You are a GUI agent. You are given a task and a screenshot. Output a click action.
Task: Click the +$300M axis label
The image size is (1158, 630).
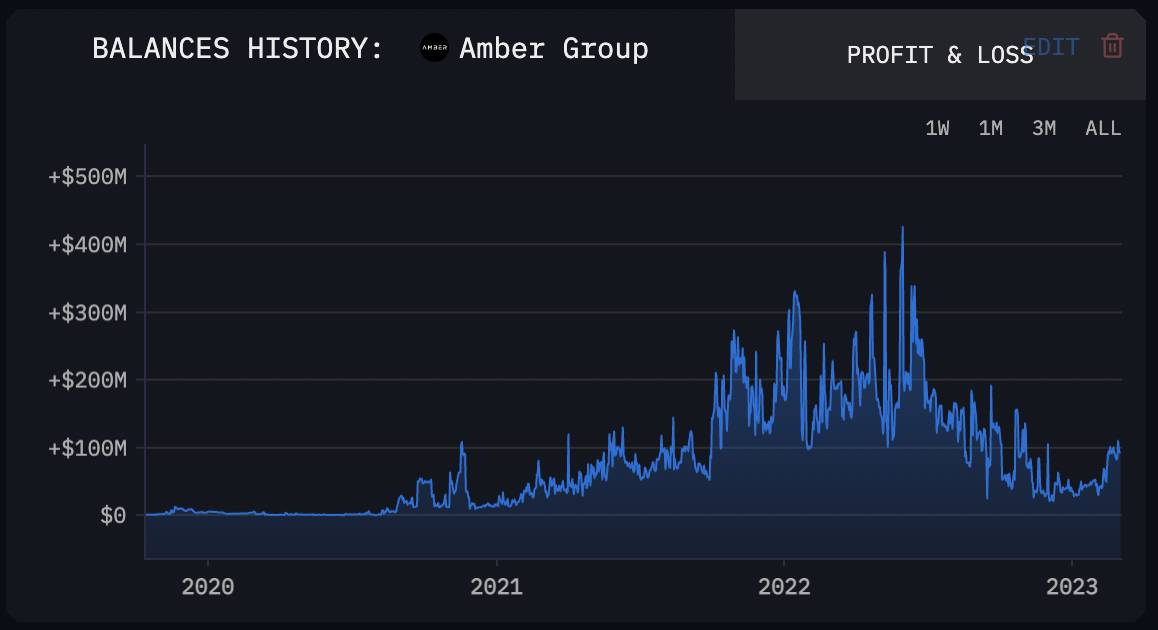(87, 312)
